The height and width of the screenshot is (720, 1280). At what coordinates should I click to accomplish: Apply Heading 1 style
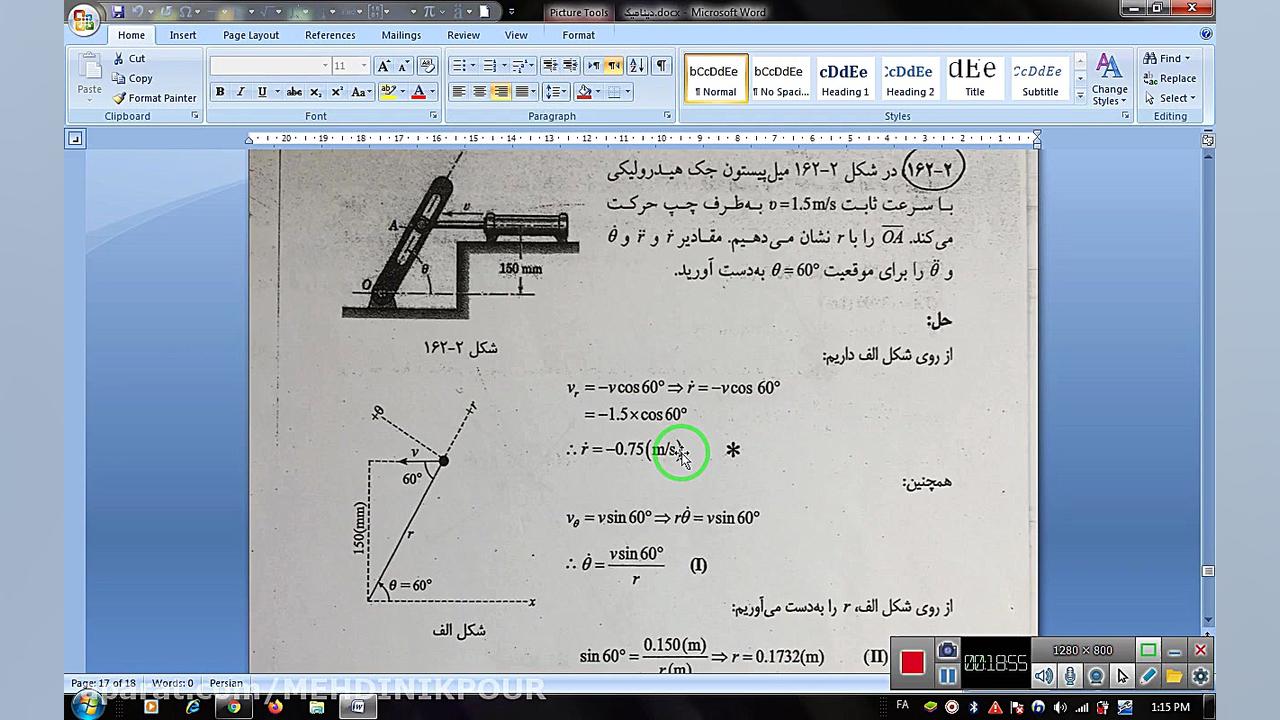click(844, 78)
